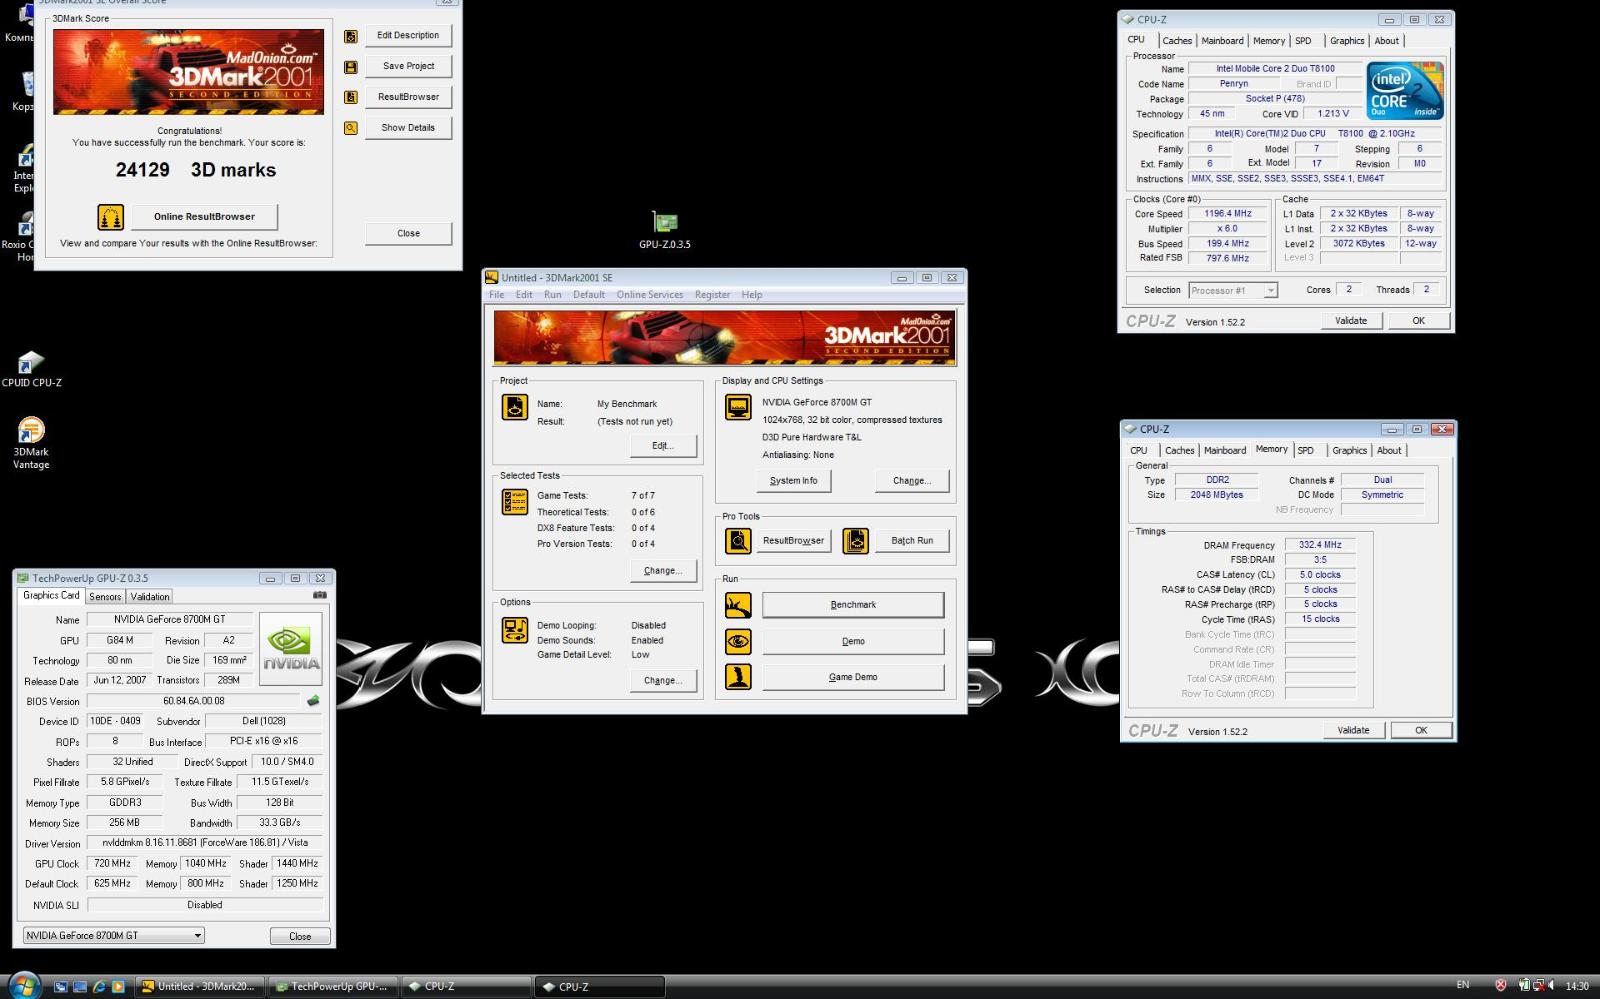Click the Show Details magnifier icon
The height and width of the screenshot is (999, 1600).
351,128
